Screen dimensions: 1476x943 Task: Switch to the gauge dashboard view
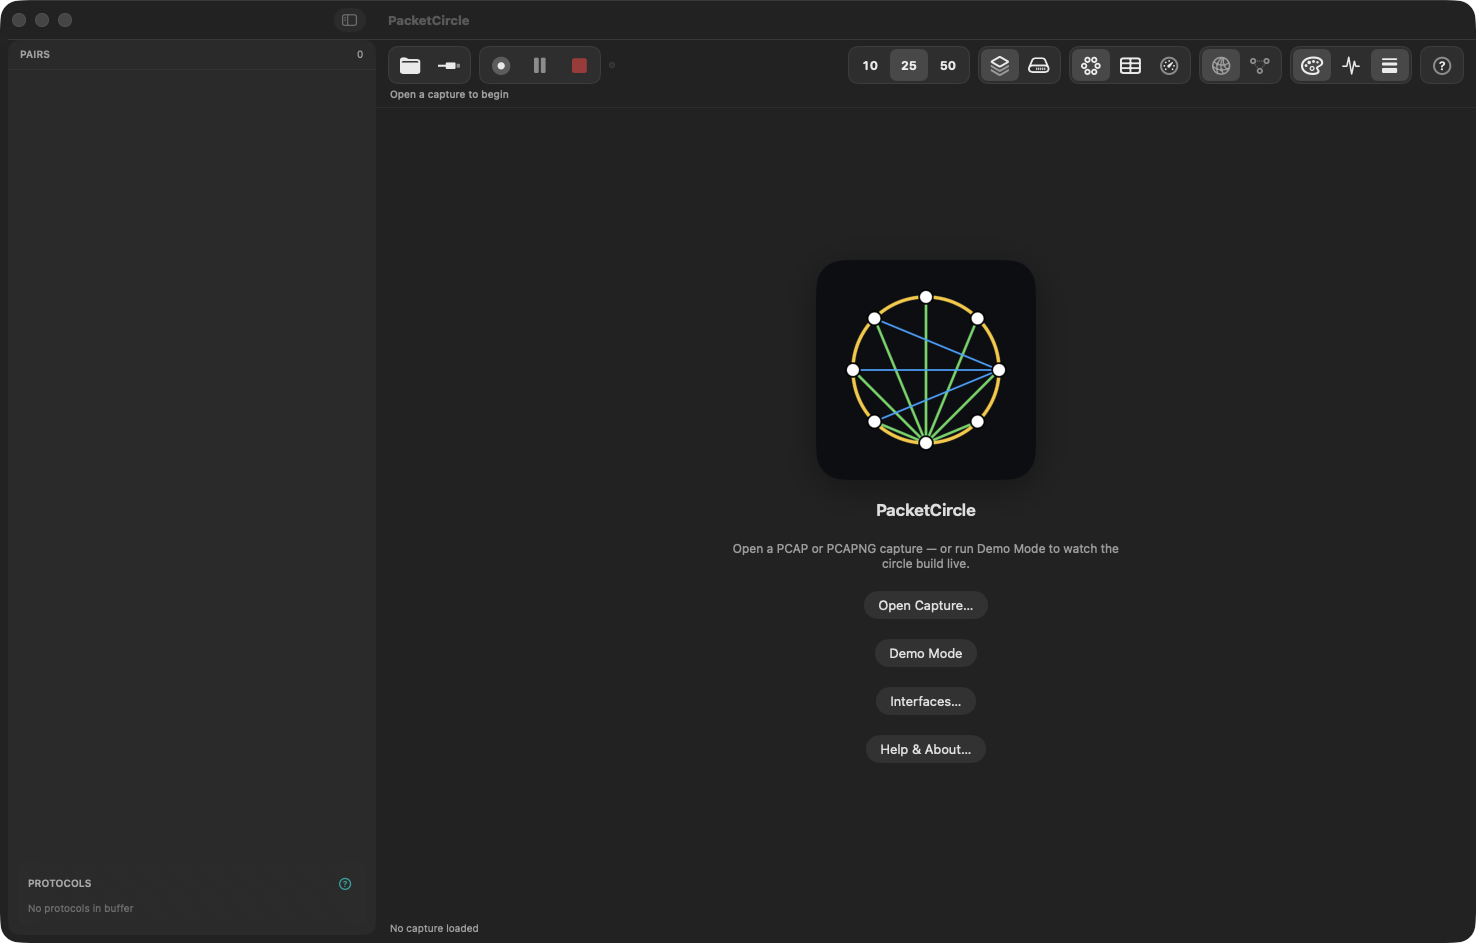(x=1169, y=65)
